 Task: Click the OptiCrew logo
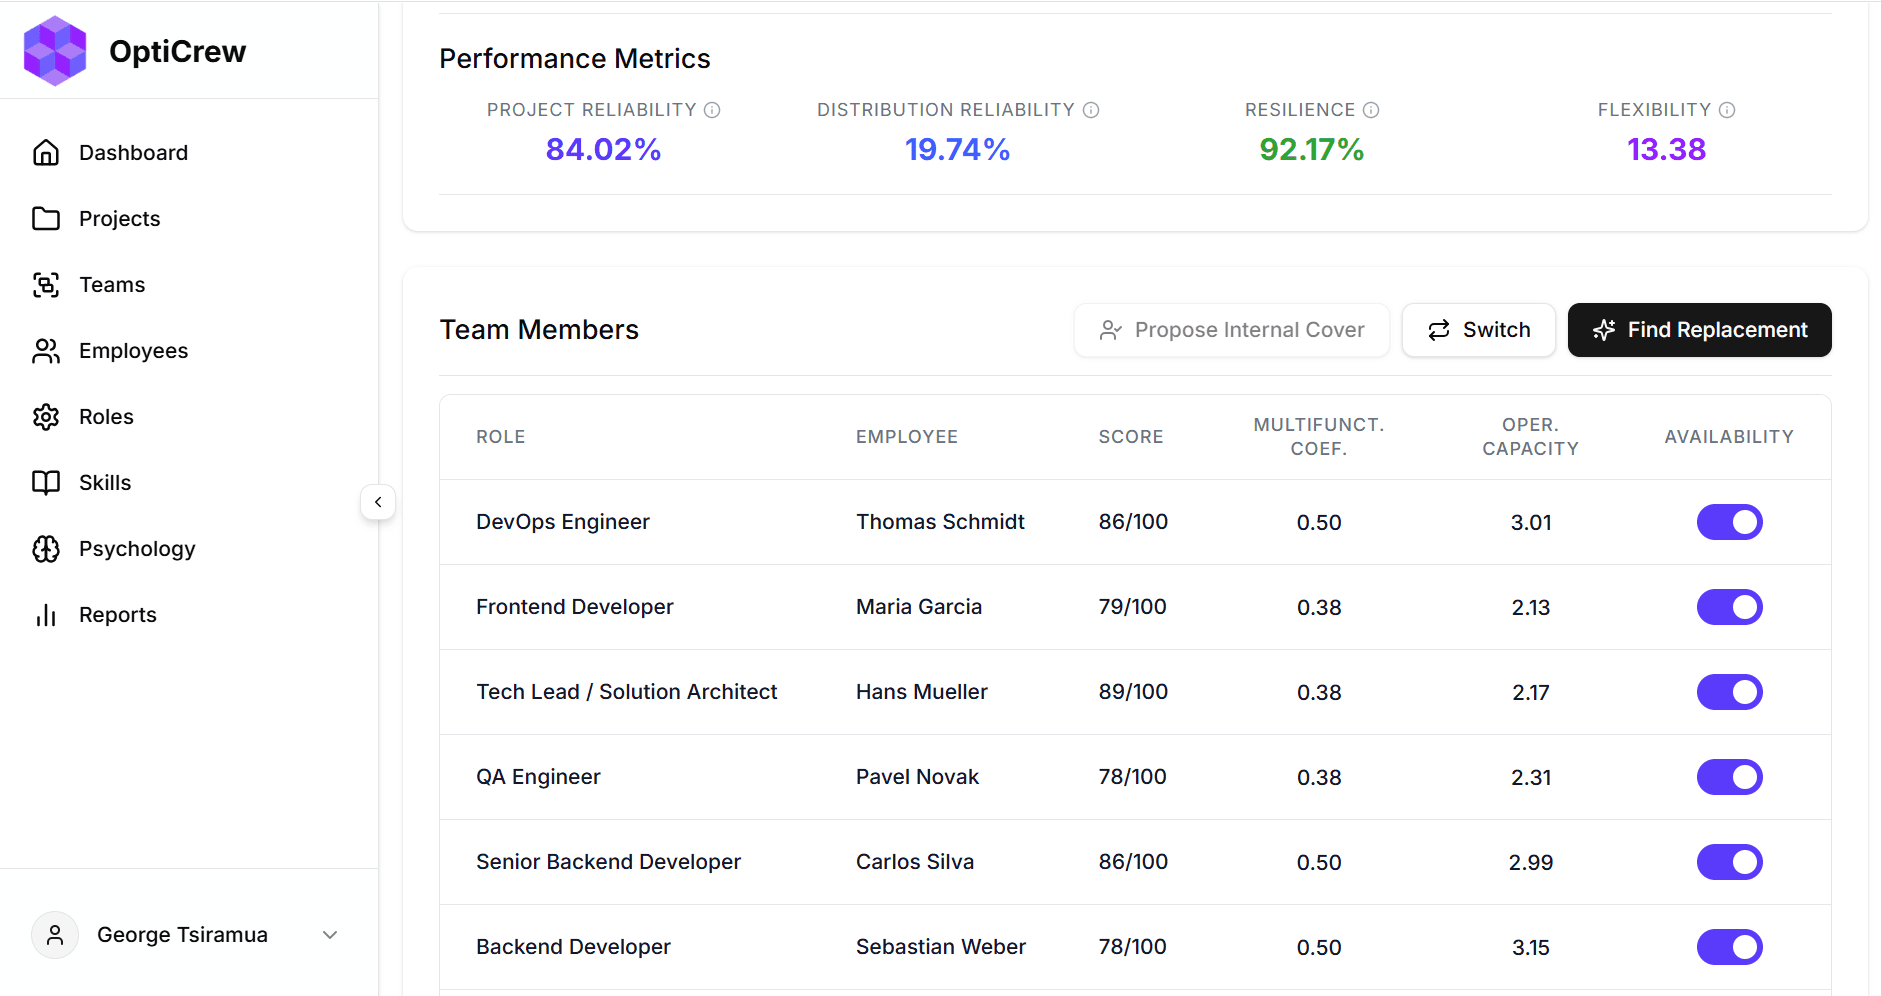[x=55, y=50]
